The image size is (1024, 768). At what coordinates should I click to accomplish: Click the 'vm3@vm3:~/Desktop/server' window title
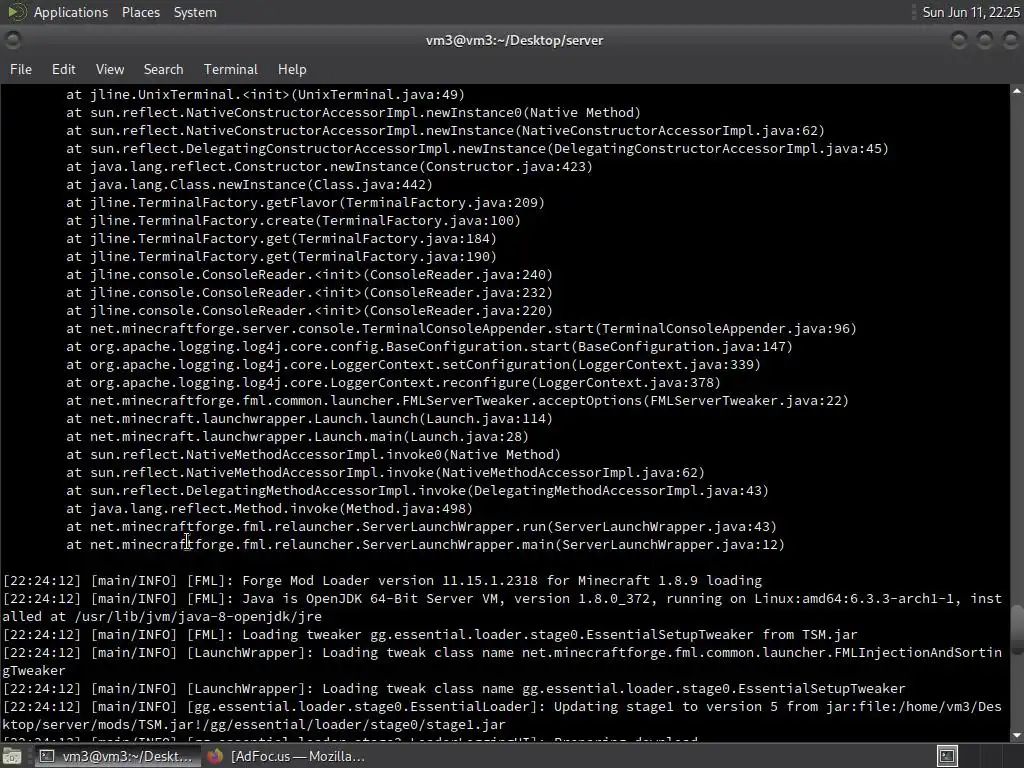coord(515,40)
